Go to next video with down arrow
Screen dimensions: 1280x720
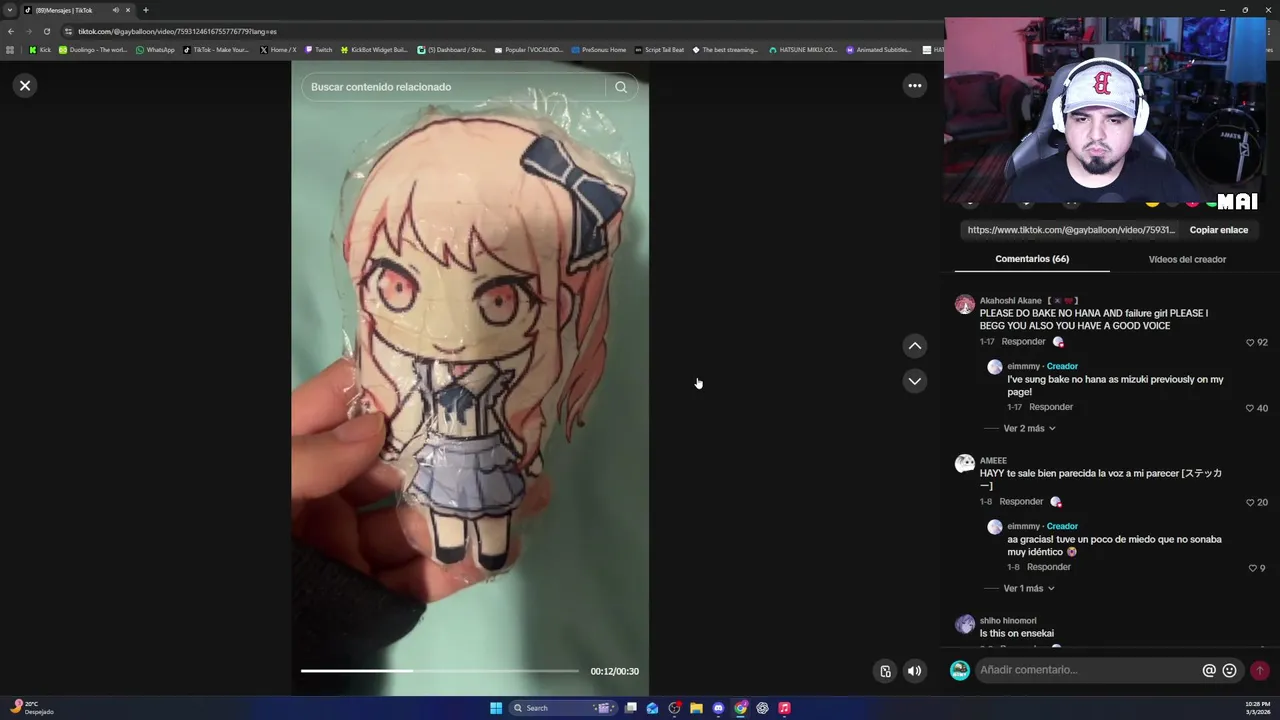tap(914, 381)
